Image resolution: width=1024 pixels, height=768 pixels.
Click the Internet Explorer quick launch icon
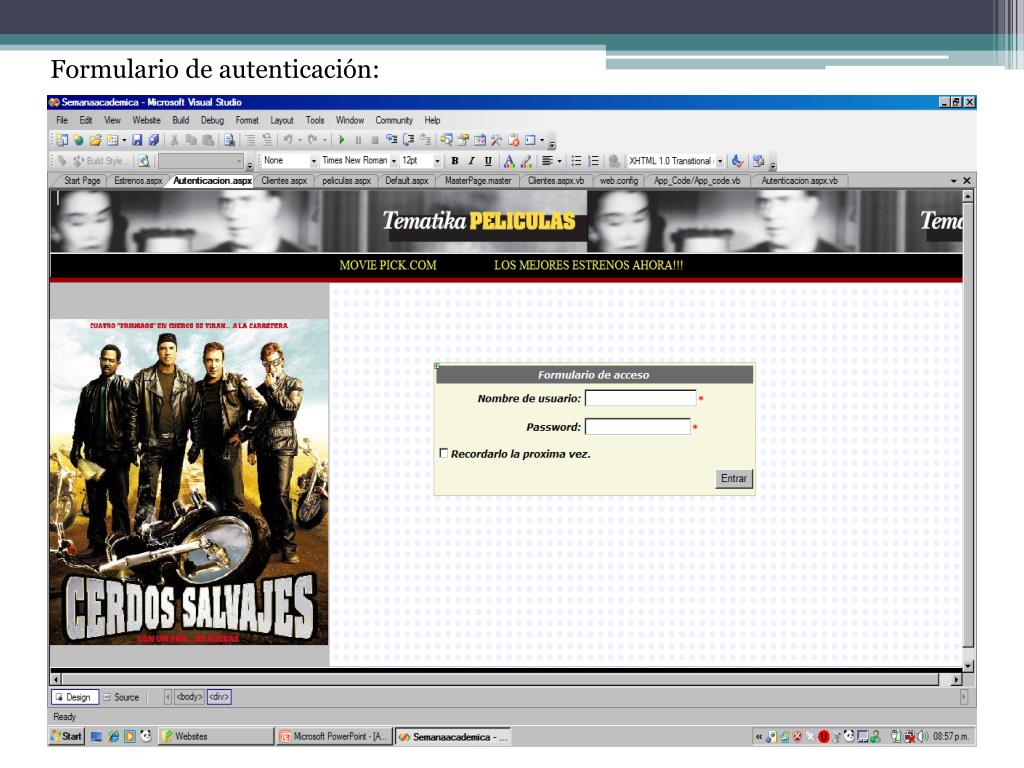[x=113, y=737]
